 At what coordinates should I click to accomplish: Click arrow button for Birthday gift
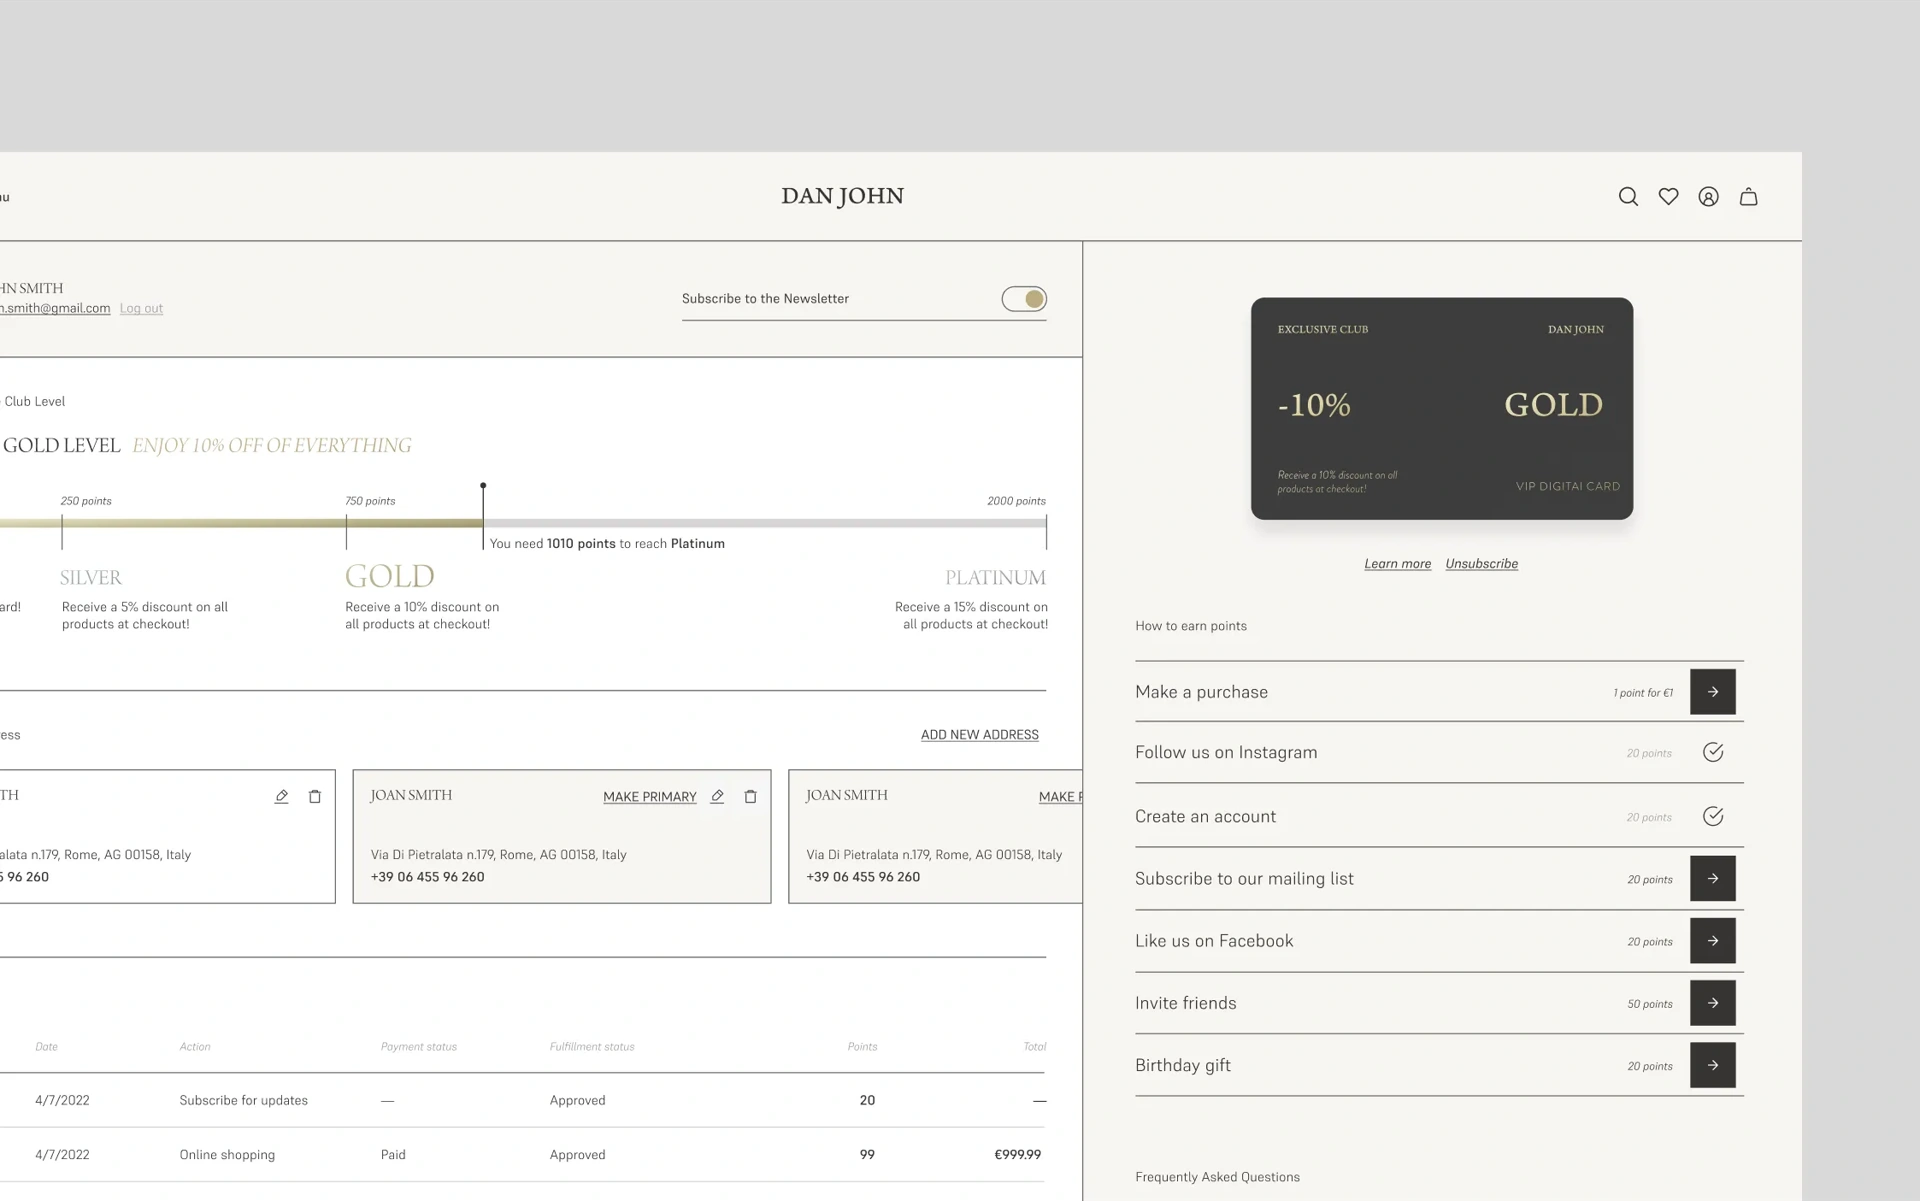[x=1712, y=1065]
